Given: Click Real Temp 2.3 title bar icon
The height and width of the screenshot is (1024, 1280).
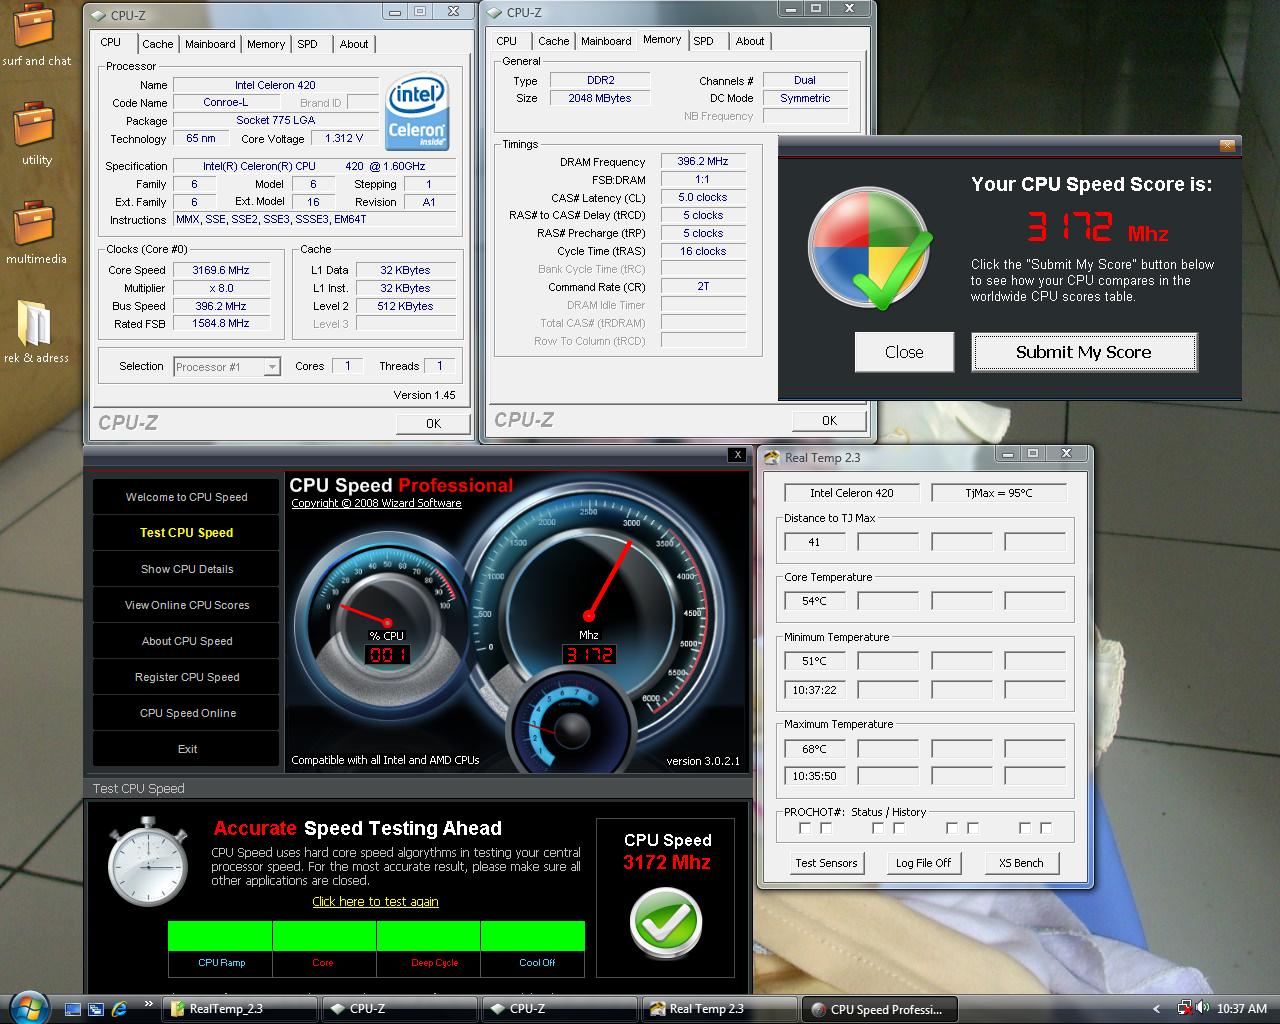Looking at the screenshot, I should tap(771, 458).
